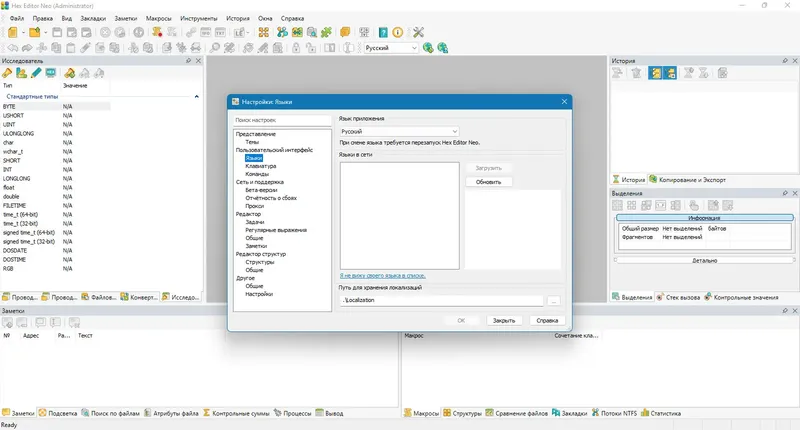Select Прокси in settings tree
Image resolution: width=800 pixels, height=430 pixels.
pos(255,206)
